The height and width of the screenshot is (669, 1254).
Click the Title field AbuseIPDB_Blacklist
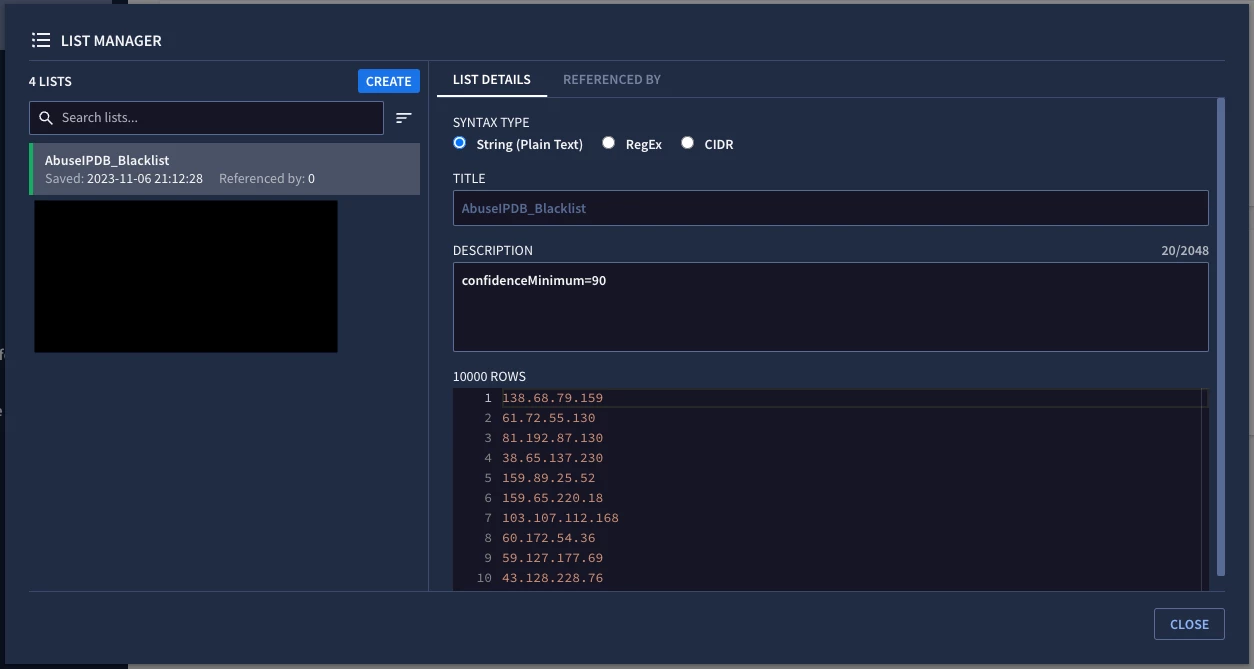tap(831, 208)
